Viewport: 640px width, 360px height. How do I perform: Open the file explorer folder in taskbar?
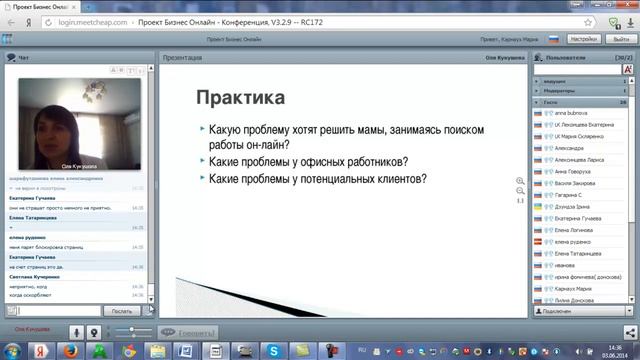(x=158, y=351)
